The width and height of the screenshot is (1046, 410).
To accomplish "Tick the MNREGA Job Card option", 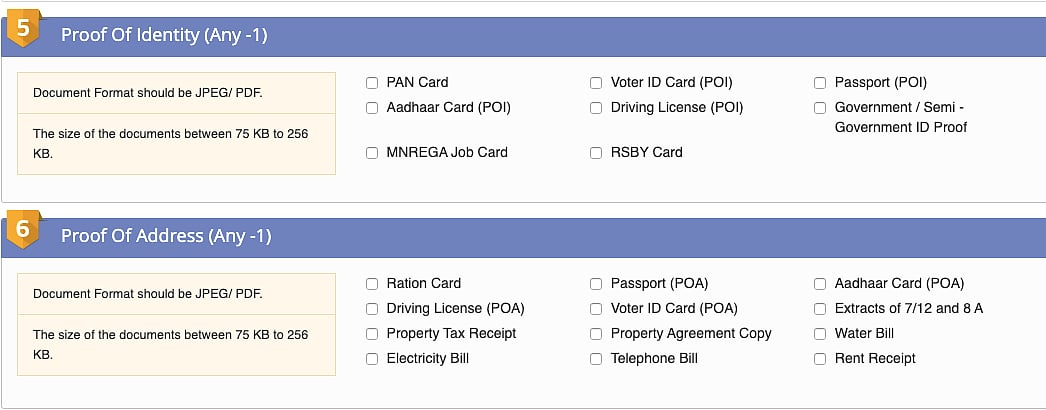I will tap(372, 153).
